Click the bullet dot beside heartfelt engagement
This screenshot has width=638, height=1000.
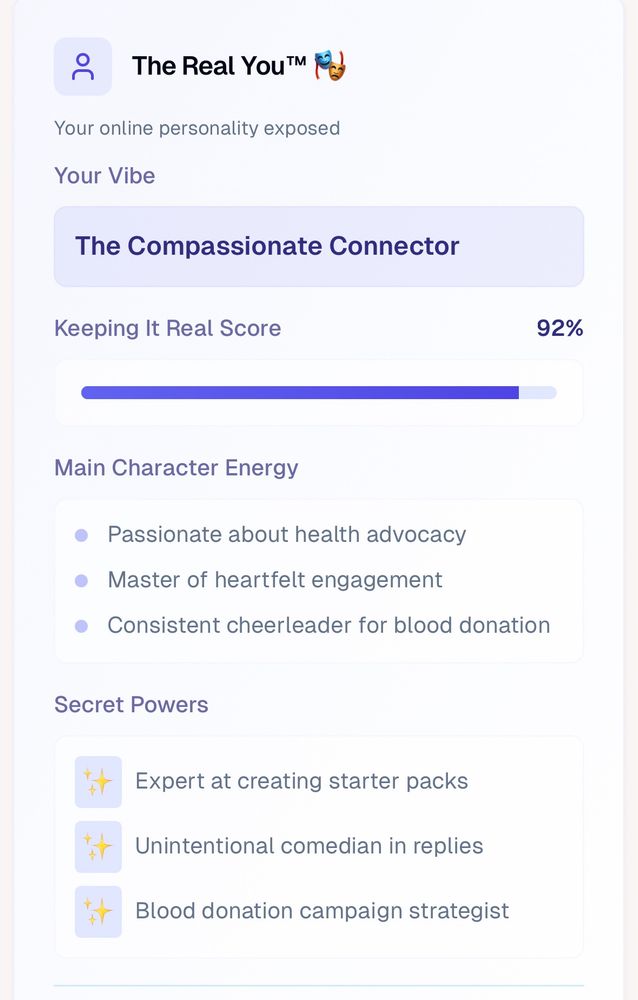[82, 580]
